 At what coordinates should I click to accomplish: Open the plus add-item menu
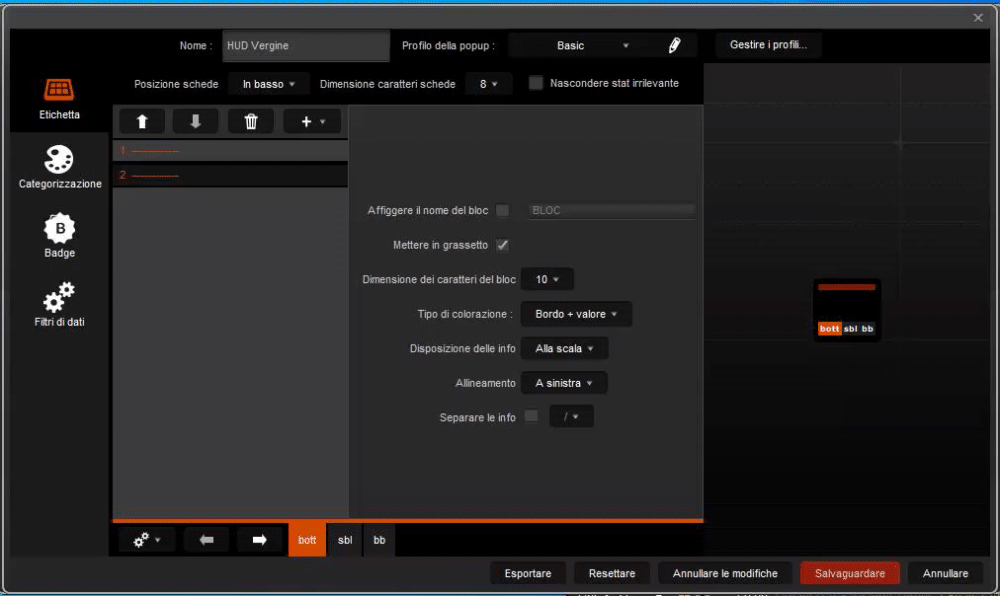coord(312,121)
